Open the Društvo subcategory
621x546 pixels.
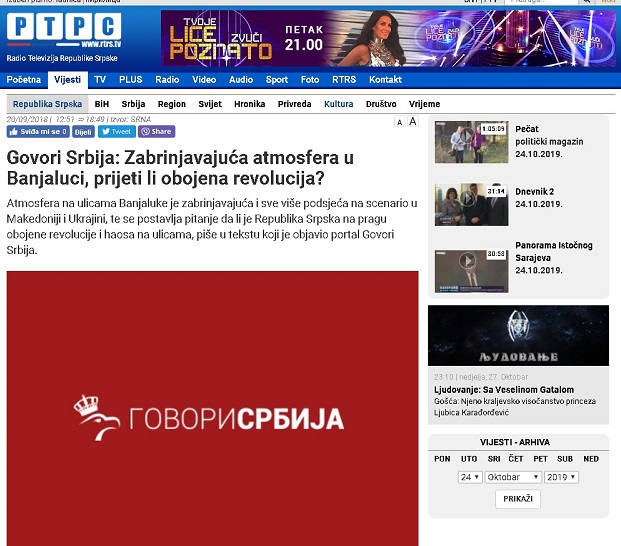[x=381, y=104]
